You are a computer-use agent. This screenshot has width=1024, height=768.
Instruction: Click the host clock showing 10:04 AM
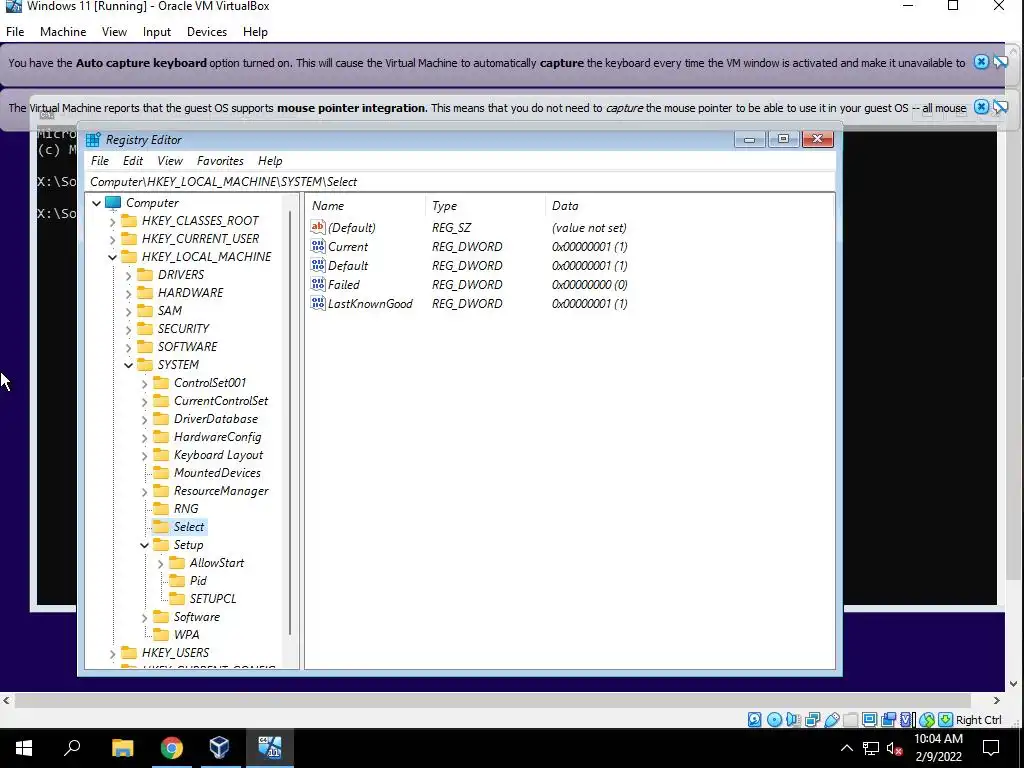(938, 739)
